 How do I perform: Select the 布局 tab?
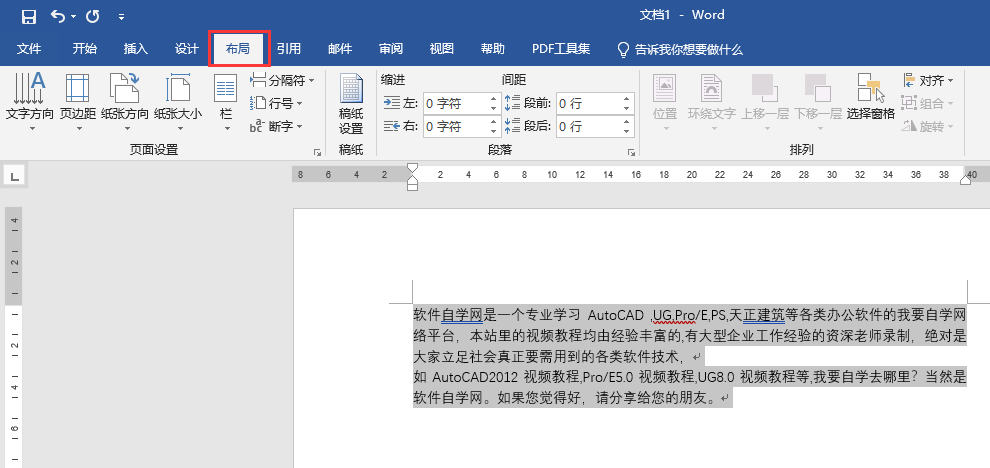pyautogui.click(x=239, y=49)
